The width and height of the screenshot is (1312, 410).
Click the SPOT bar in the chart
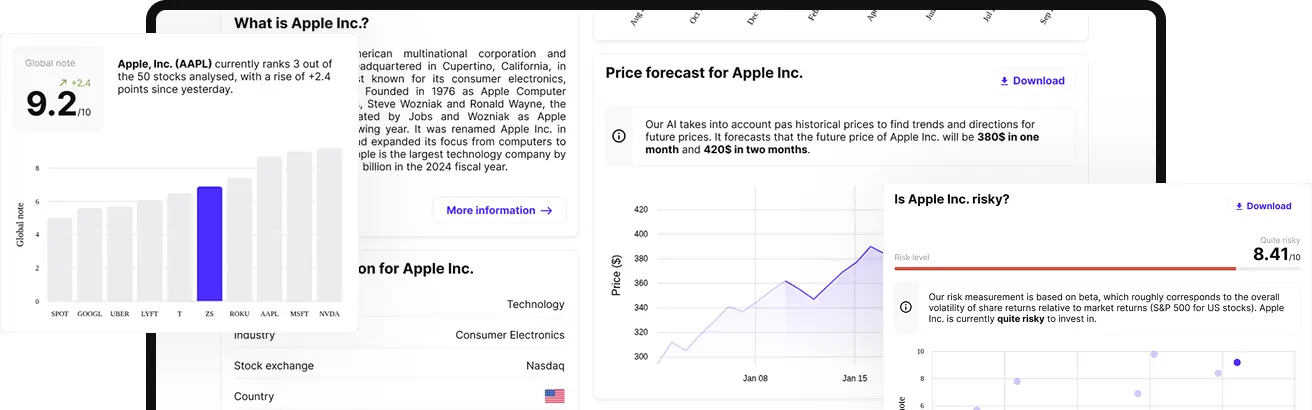coord(60,259)
